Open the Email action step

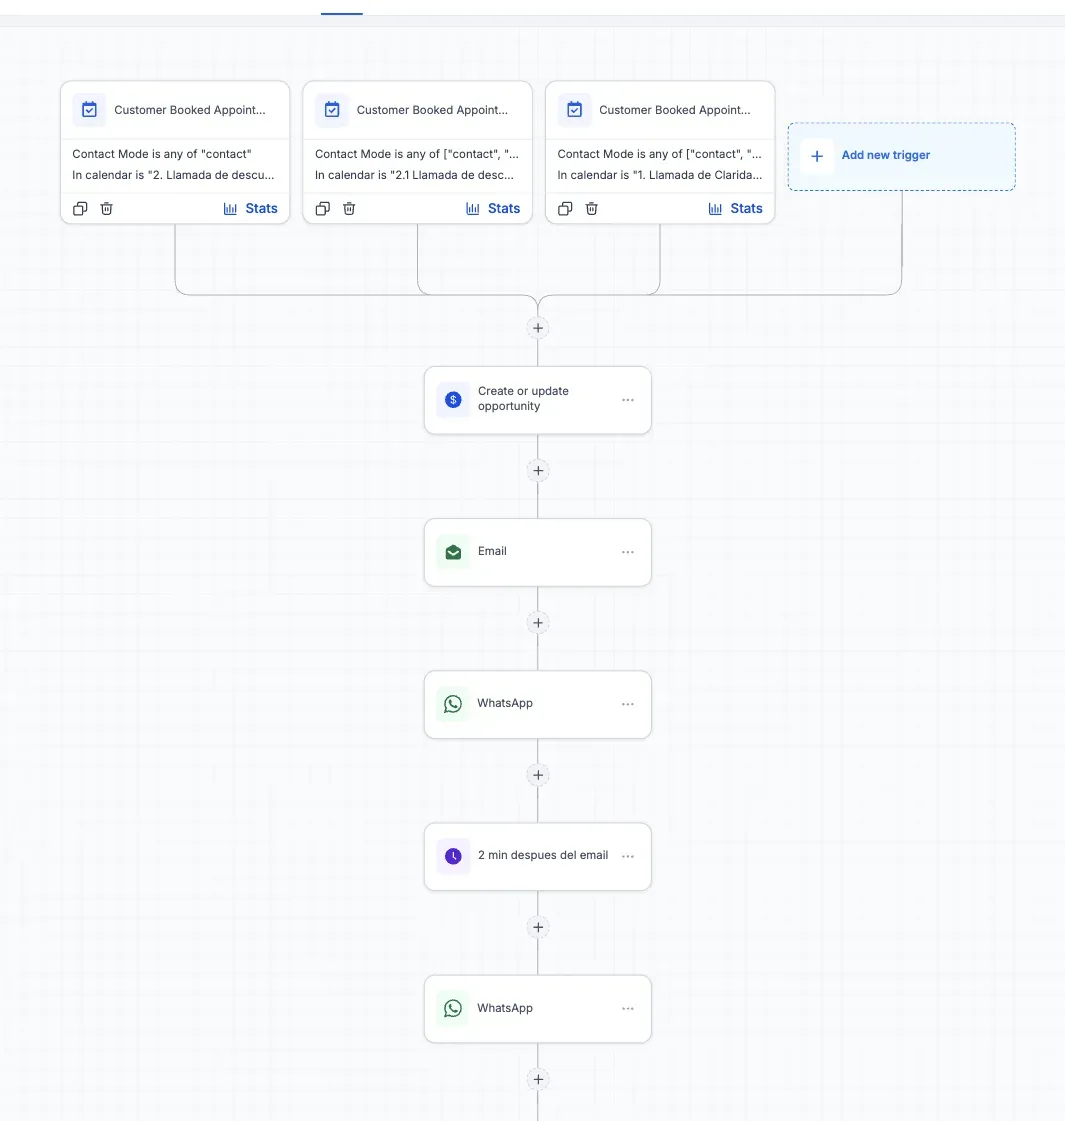[538, 552]
